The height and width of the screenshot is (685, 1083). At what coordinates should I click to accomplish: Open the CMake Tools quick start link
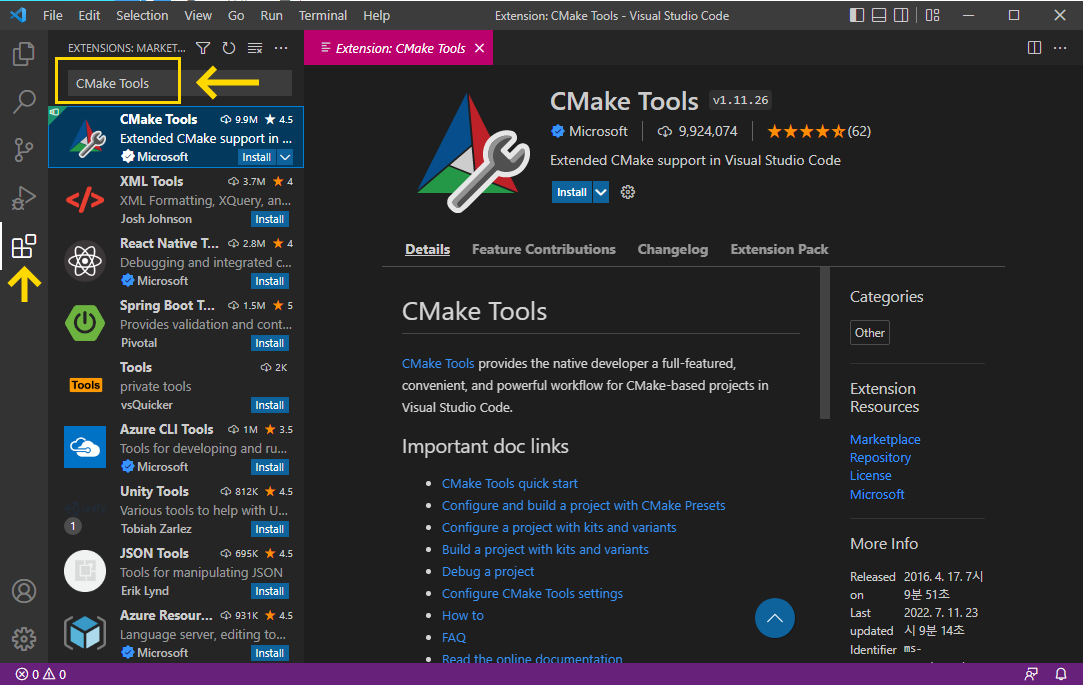[510, 483]
